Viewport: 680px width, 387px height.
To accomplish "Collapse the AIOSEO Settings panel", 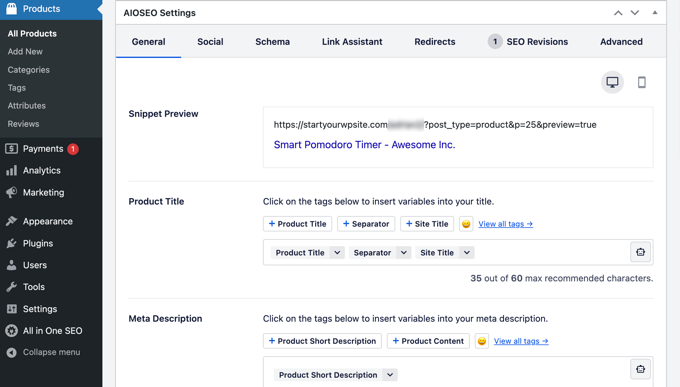I will [655, 13].
